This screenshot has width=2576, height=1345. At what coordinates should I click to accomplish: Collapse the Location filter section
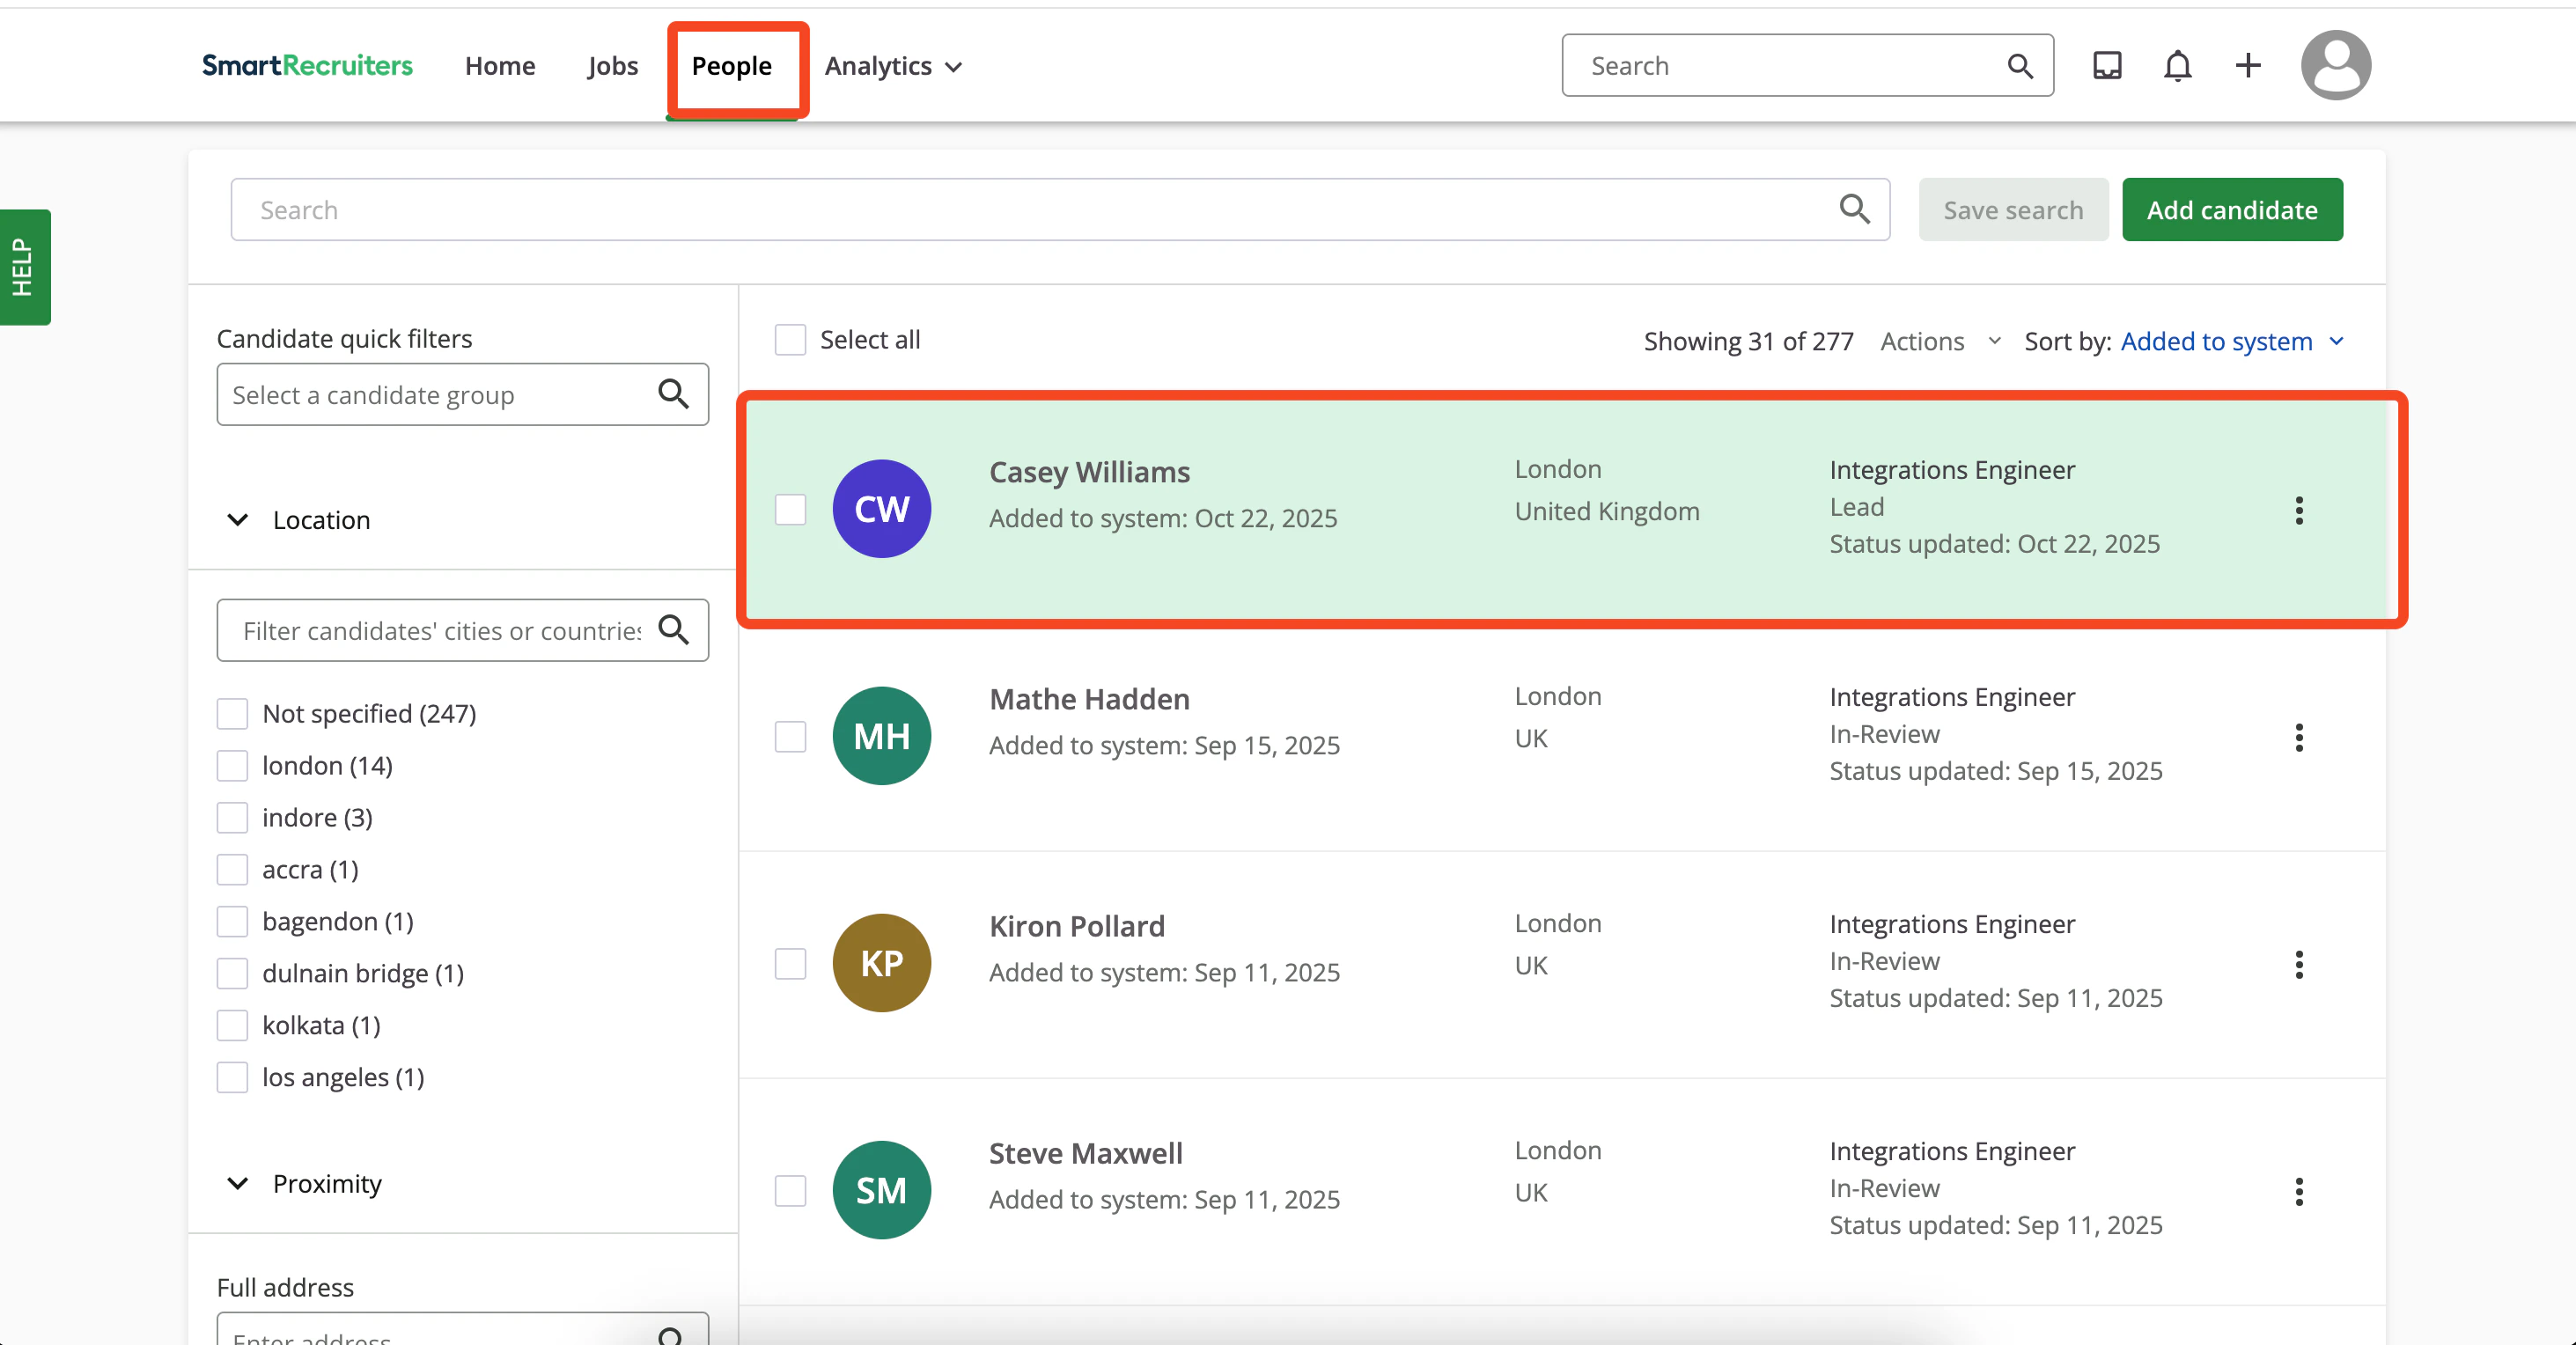(x=238, y=520)
